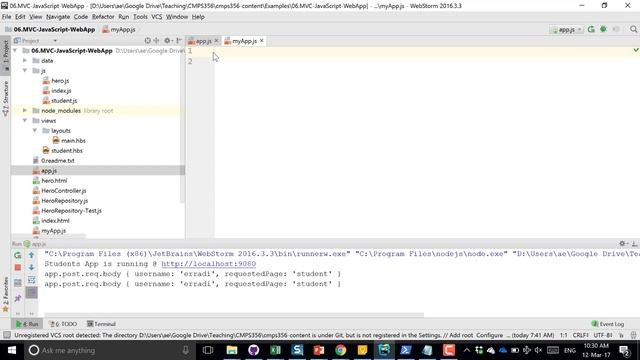Screen dimensions: 640x360
Task: Toggle soft-wrap in Run console
Action: 31,280
